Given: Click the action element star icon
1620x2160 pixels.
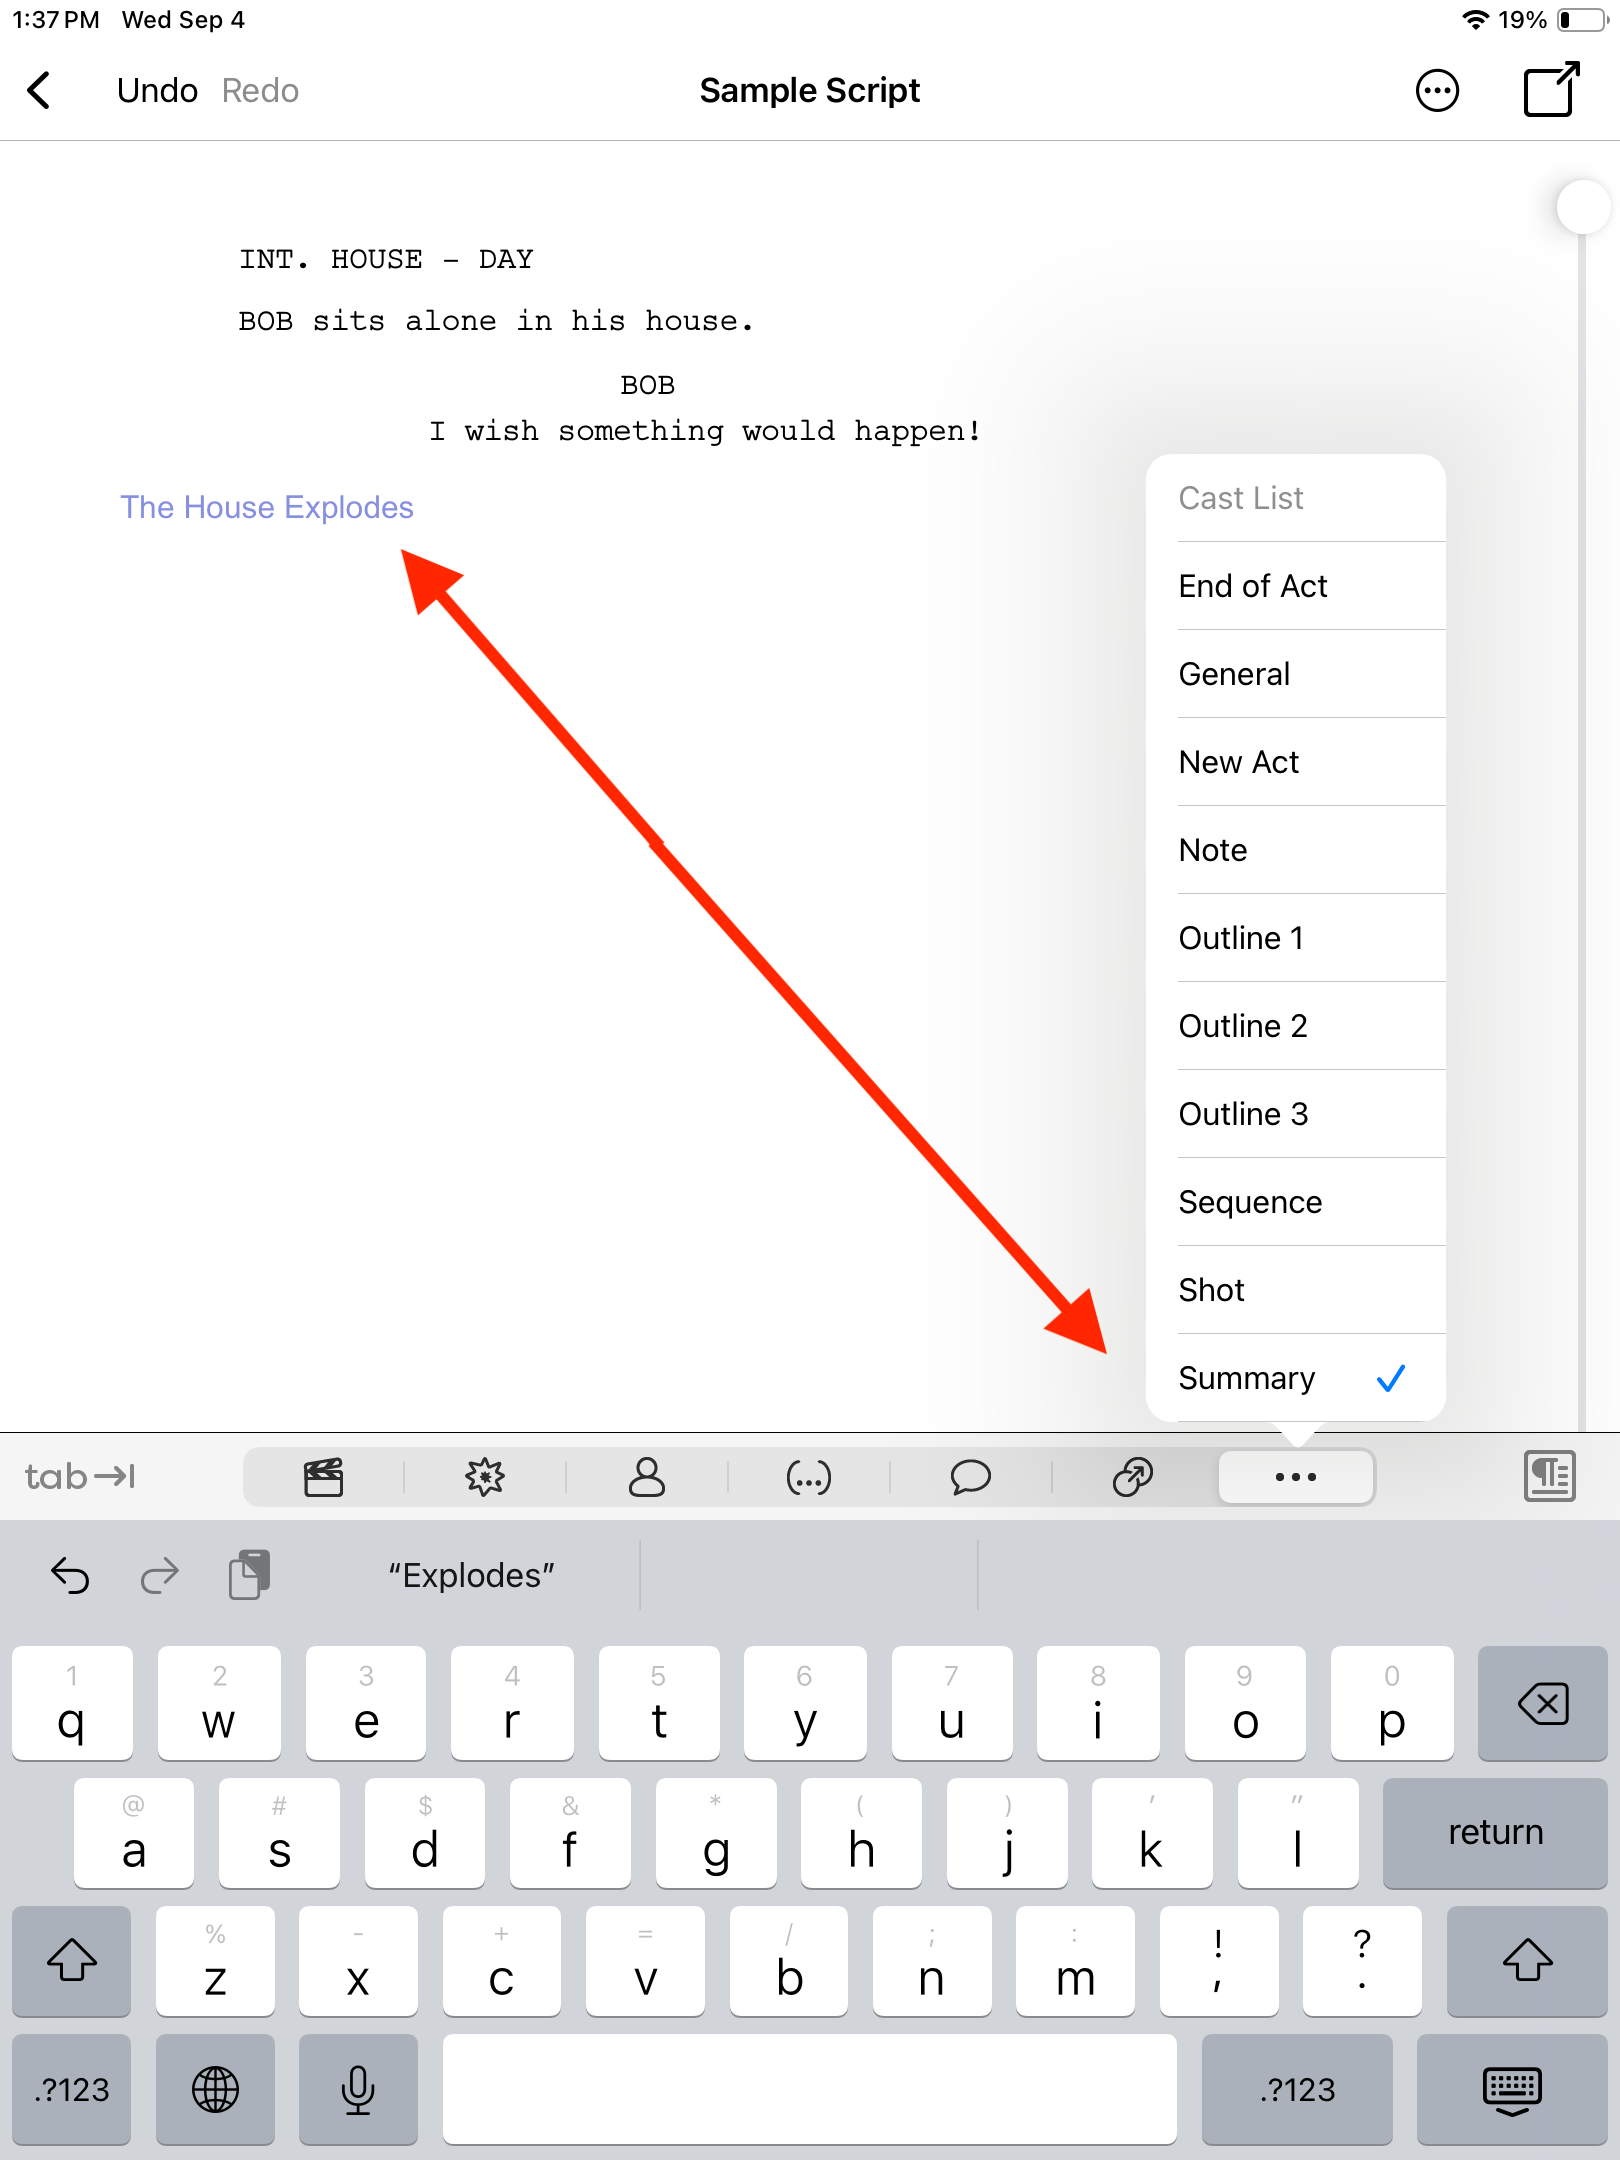Looking at the screenshot, I should coord(484,1477).
